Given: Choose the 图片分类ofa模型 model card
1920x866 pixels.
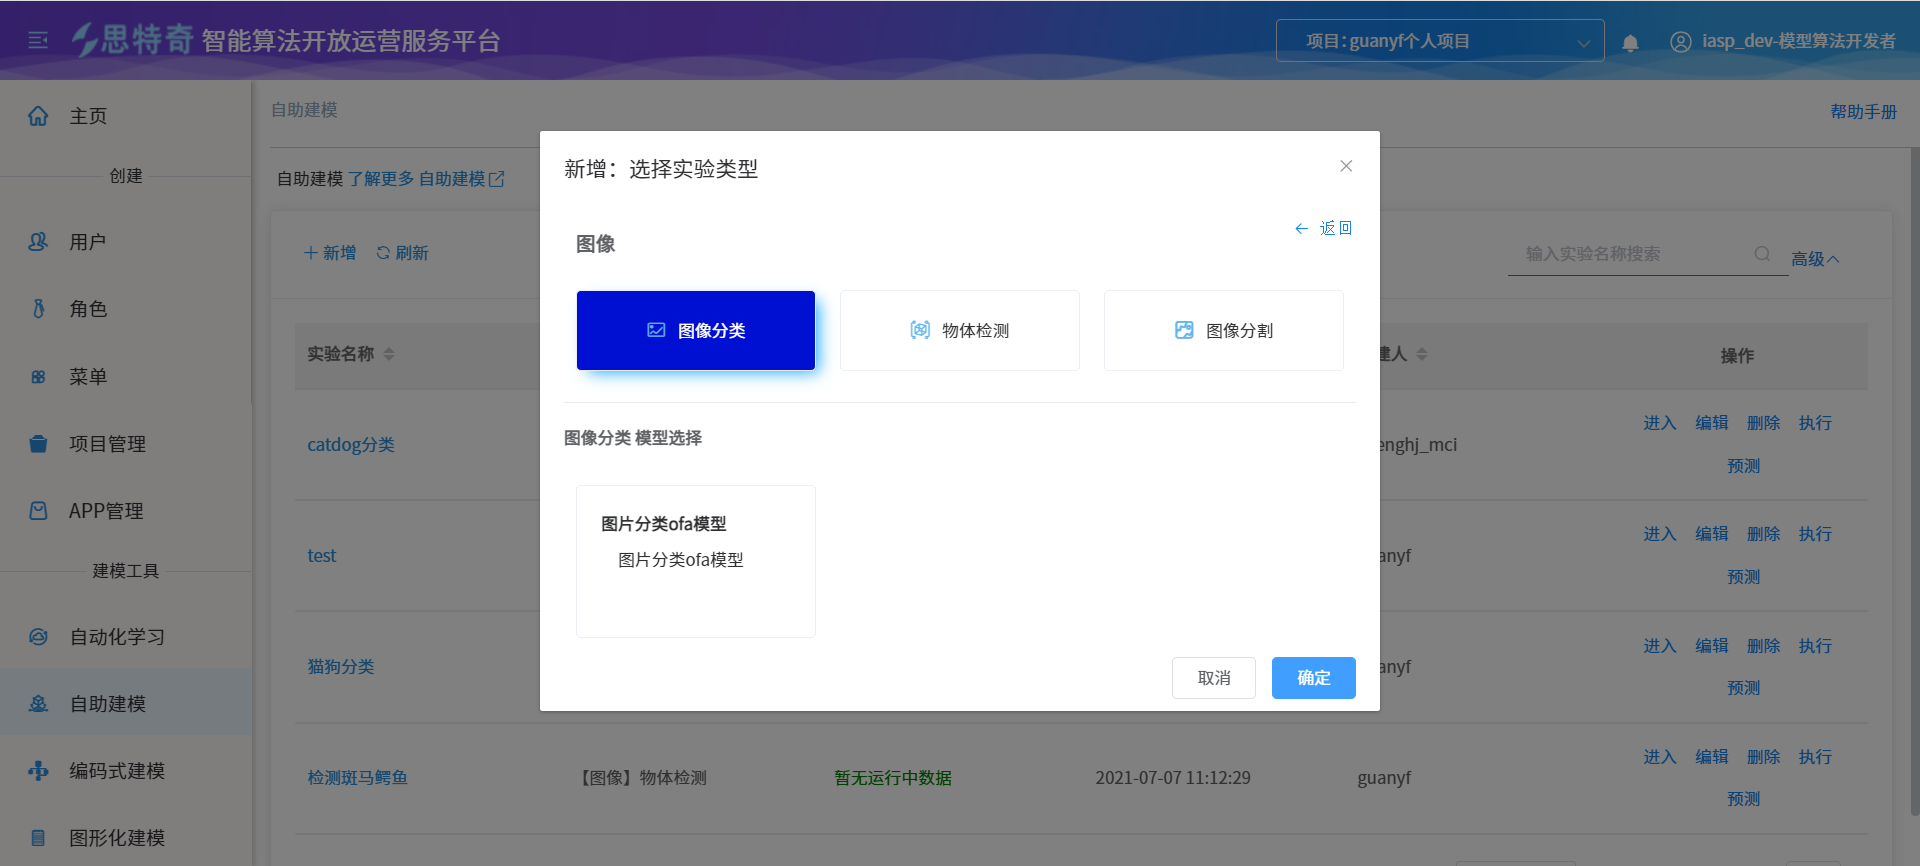Looking at the screenshot, I should click(696, 561).
